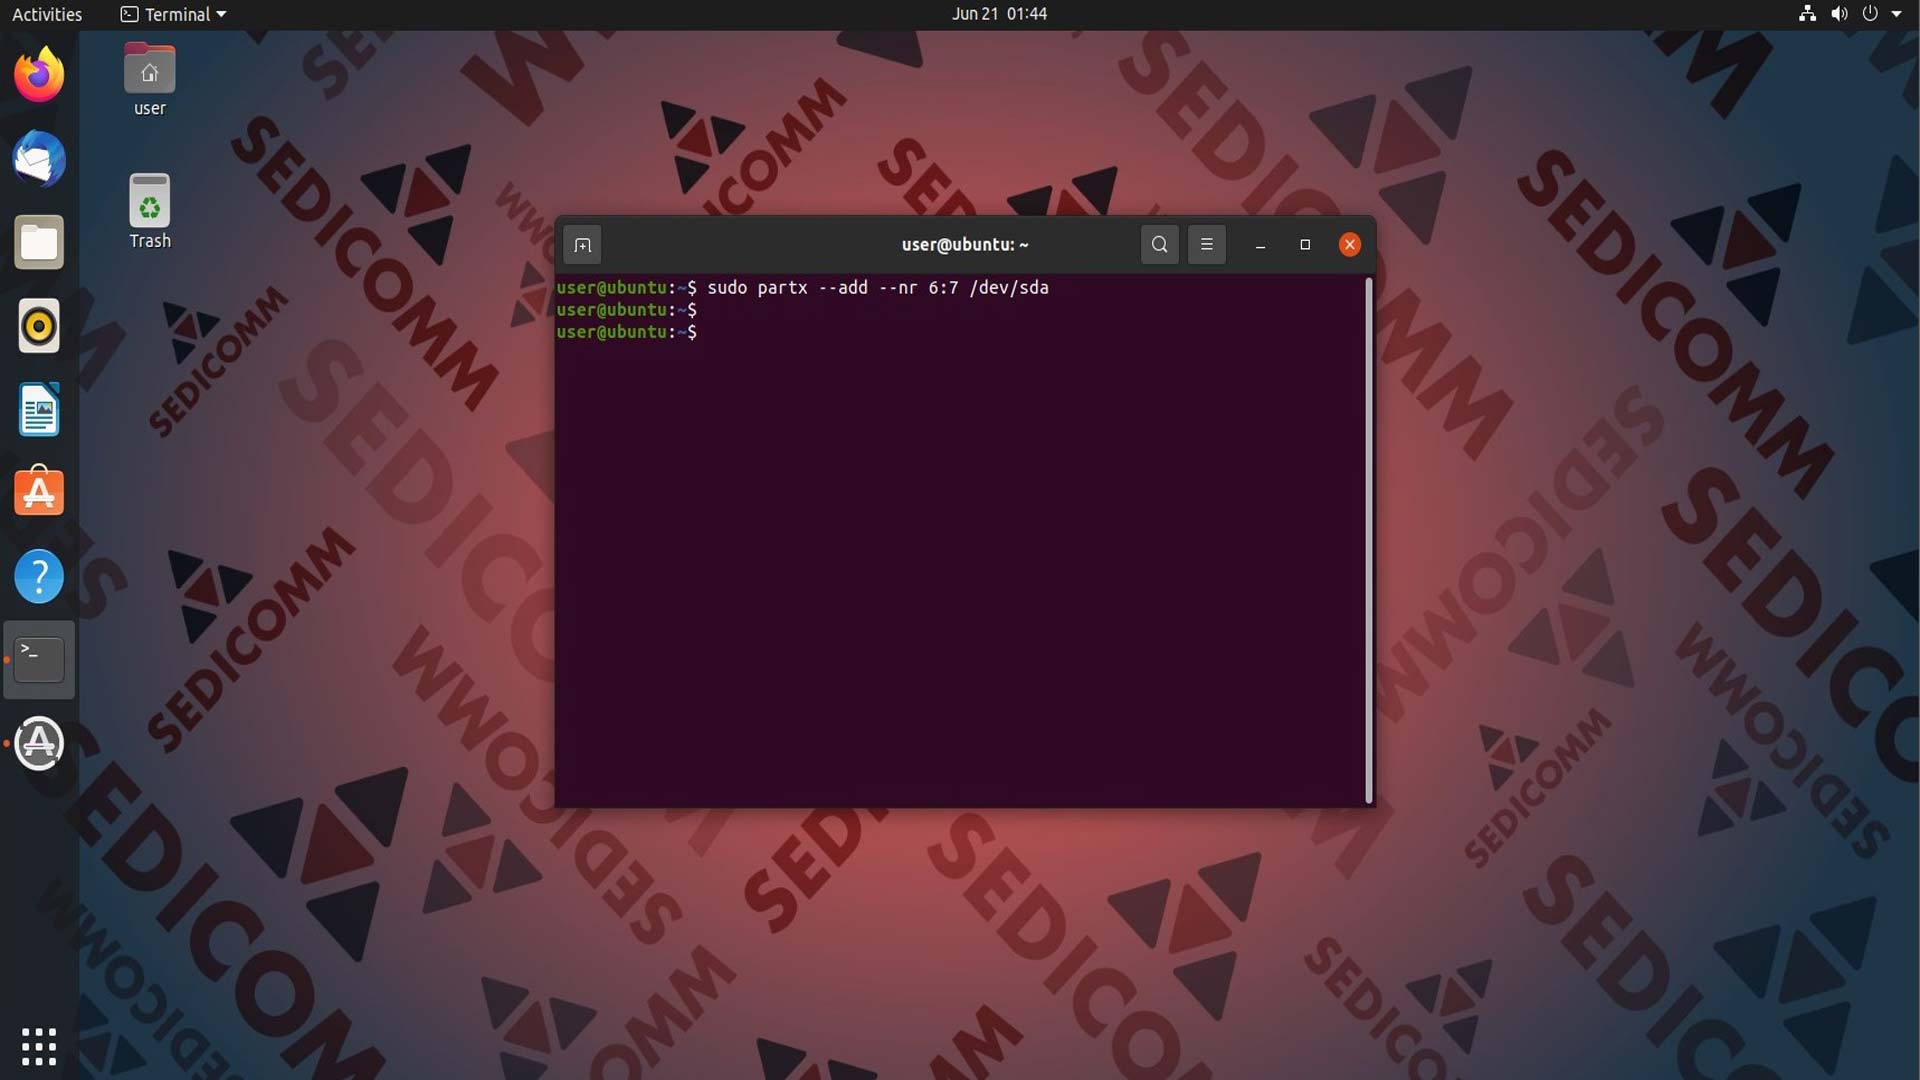Click the volume icon in top bar

[x=1839, y=14]
